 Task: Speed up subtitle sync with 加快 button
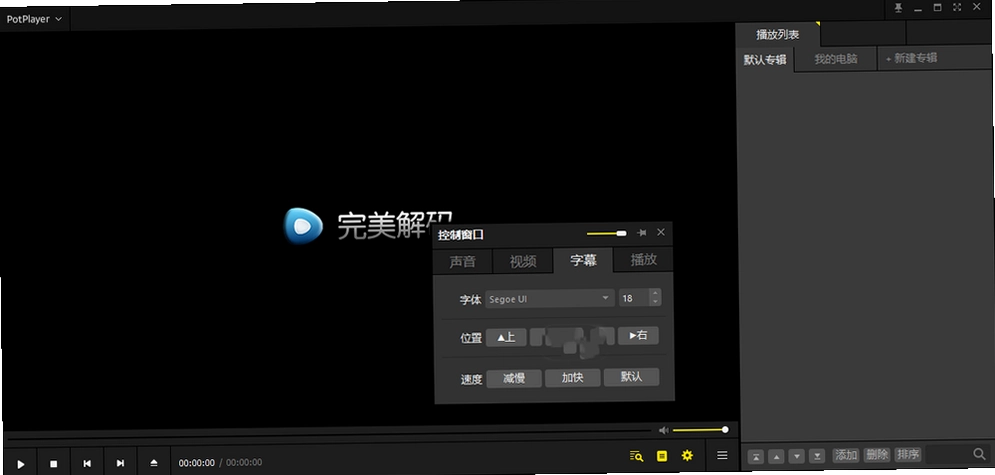click(572, 378)
